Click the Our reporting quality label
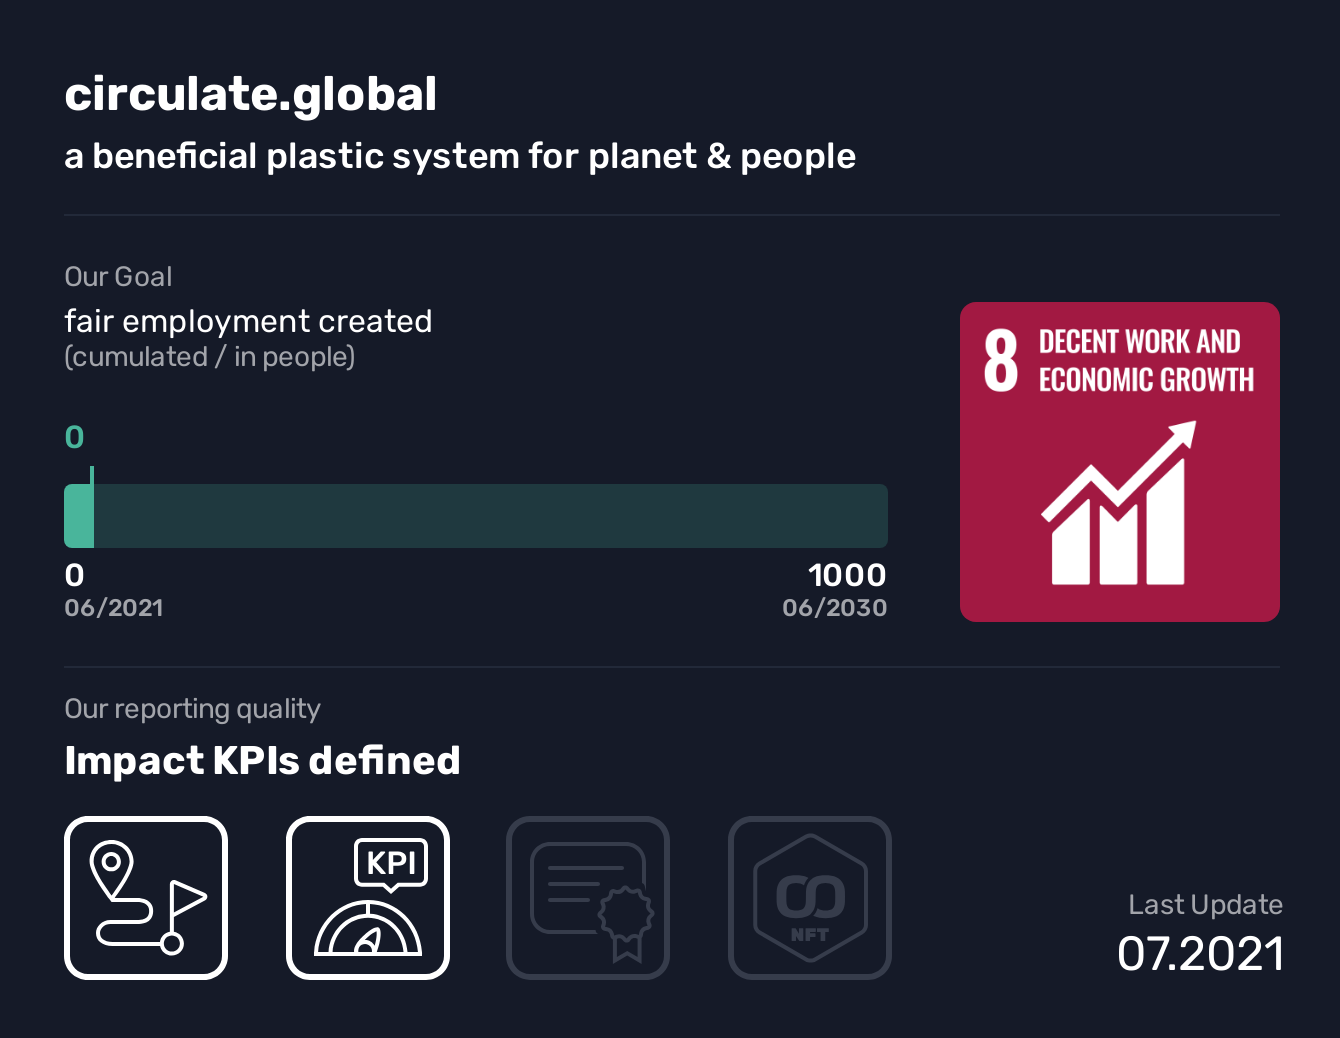 tap(192, 709)
